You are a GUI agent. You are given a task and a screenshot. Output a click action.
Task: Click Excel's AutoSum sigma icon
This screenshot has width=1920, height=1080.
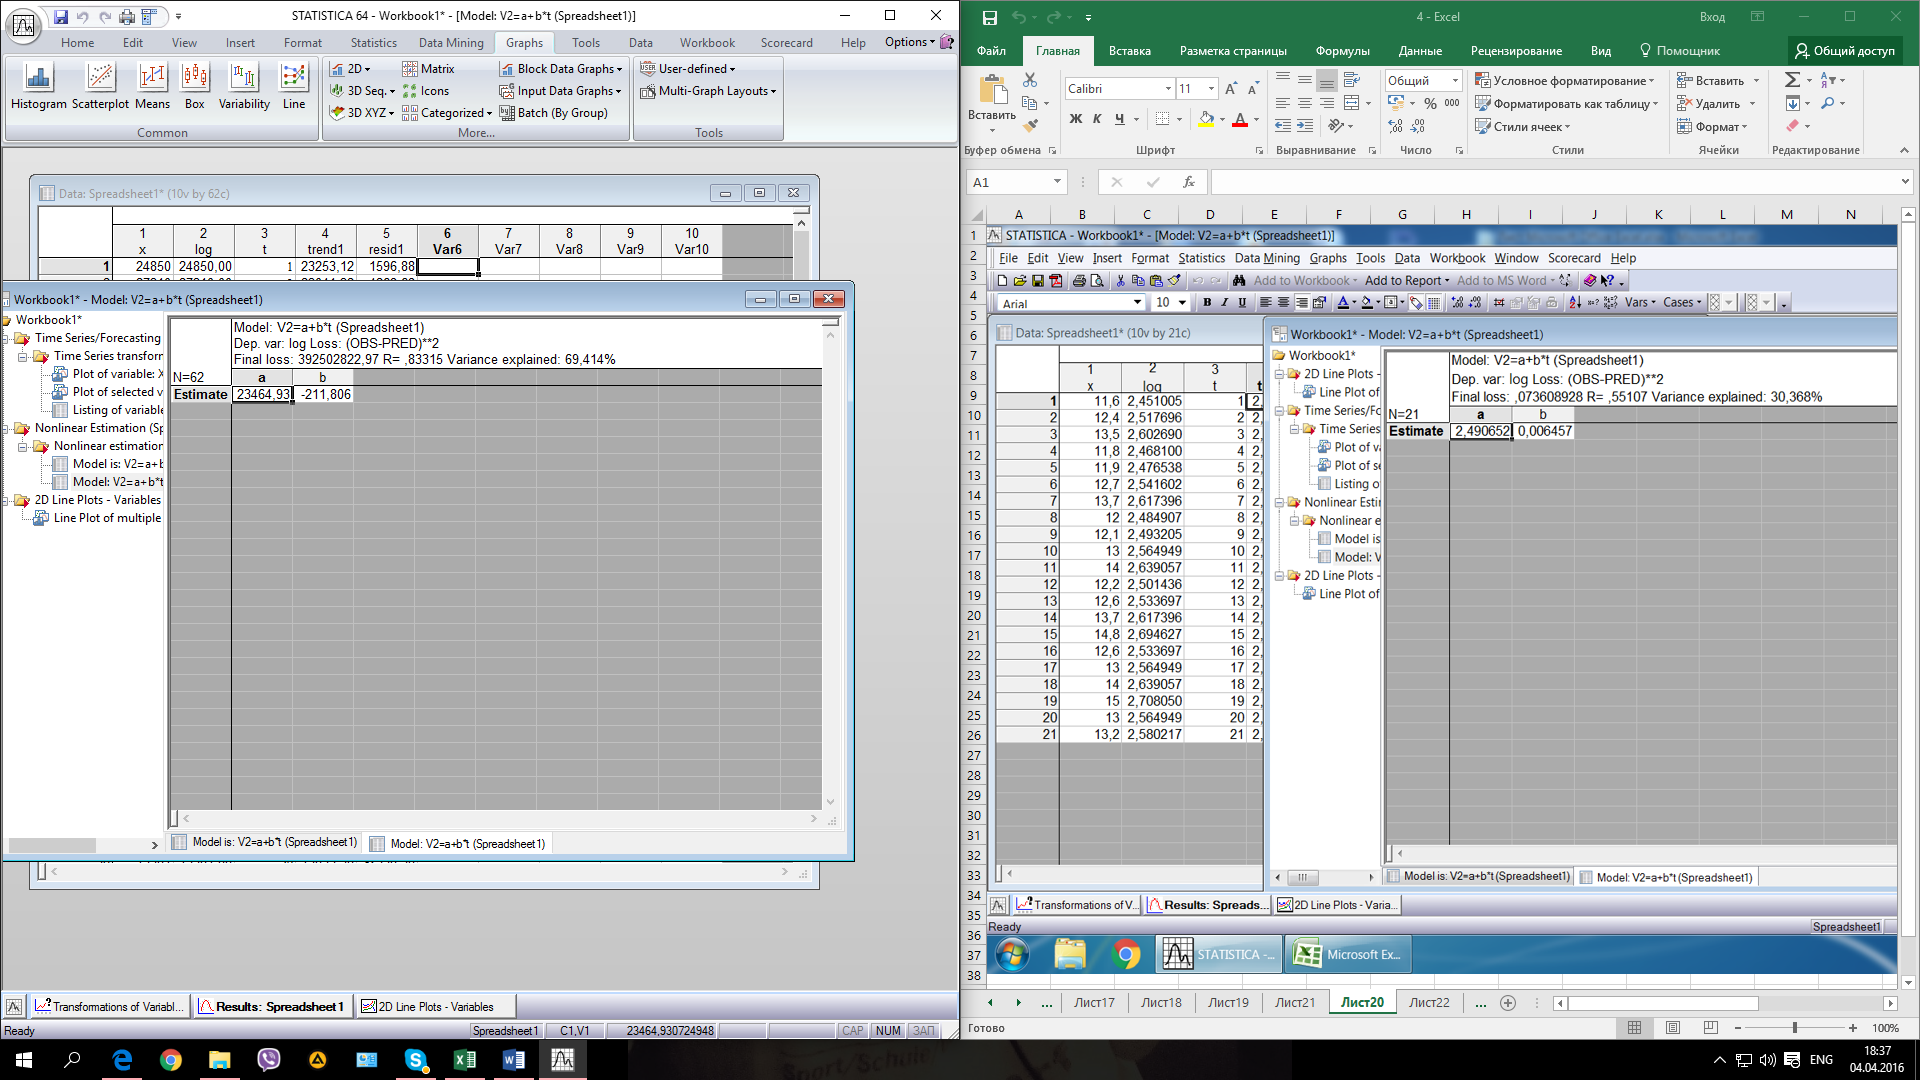point(1792,80)
